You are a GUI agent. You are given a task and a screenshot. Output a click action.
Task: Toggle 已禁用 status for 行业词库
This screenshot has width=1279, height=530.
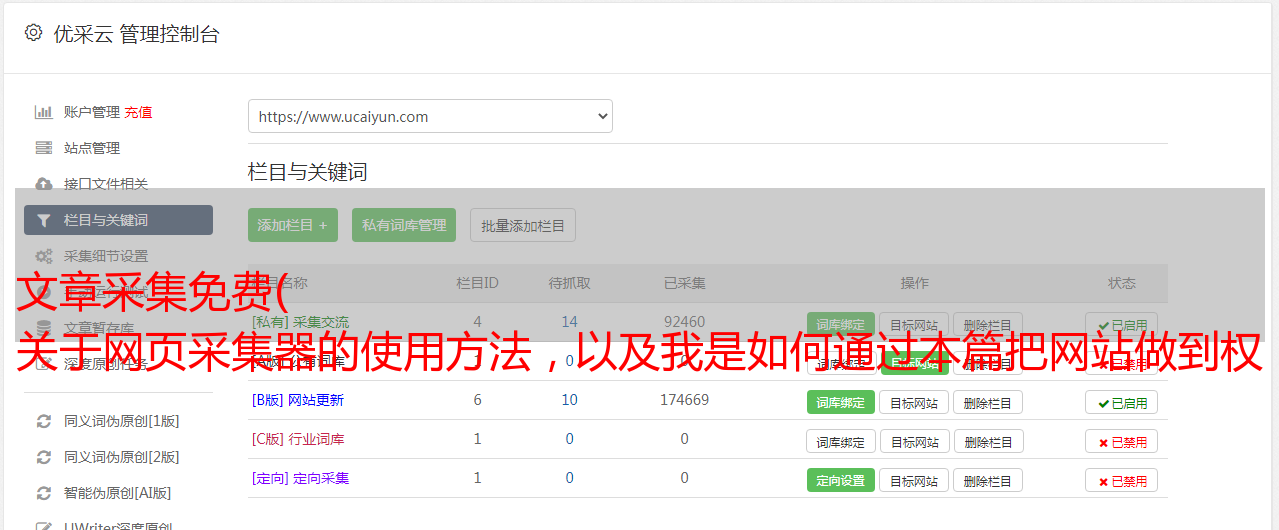(1122, 441)
